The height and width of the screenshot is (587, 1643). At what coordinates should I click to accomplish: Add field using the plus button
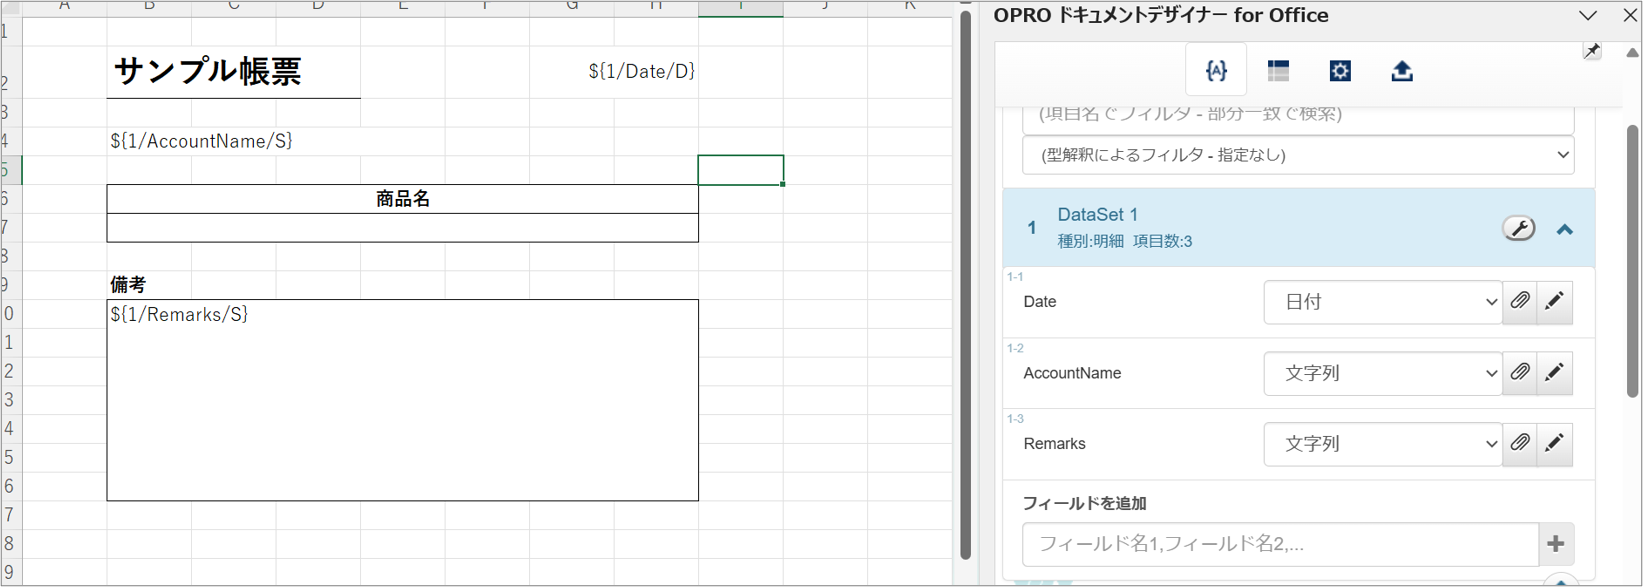click(x=1556, y=544)
